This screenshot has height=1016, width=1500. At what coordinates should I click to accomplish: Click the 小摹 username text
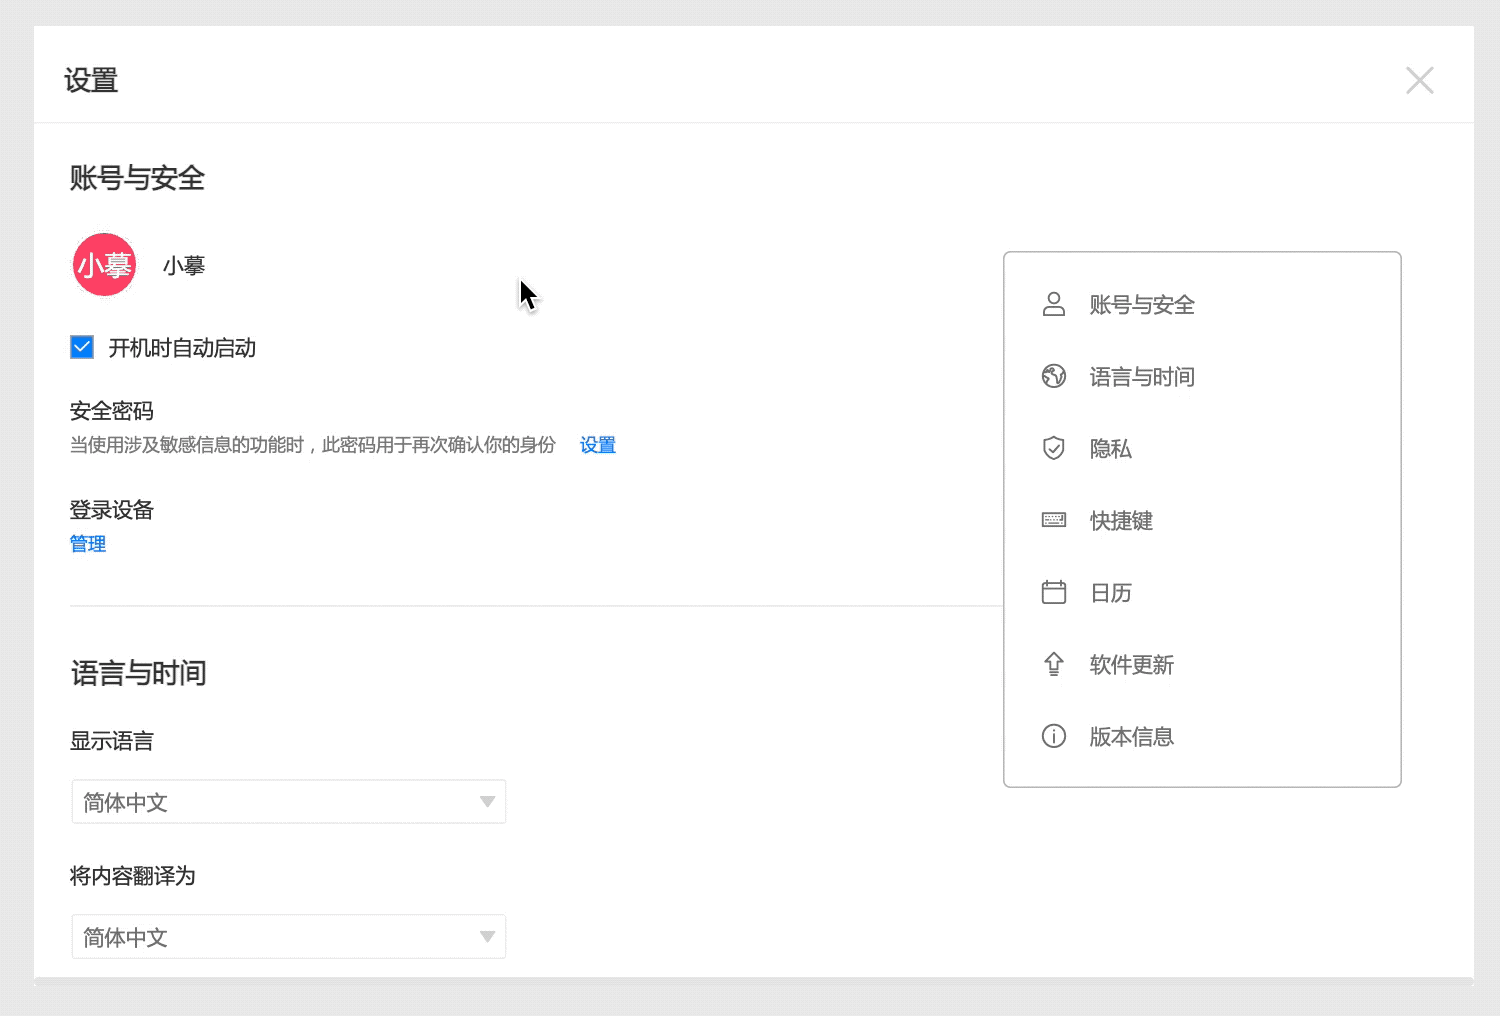tap(184, 266)
